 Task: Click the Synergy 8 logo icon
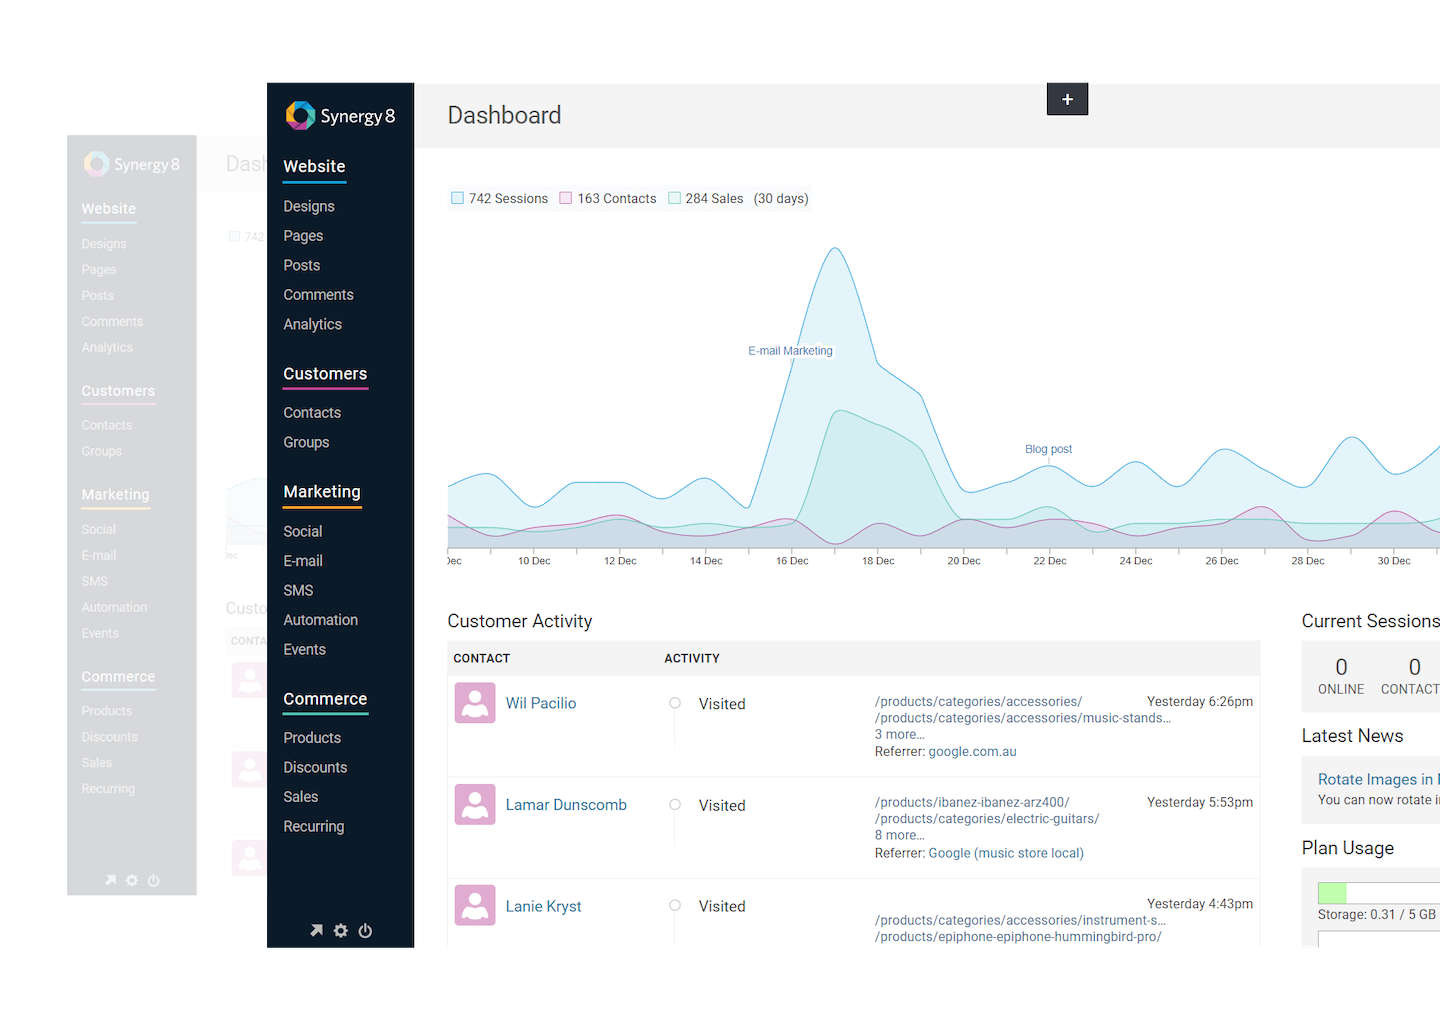pos(300,116)
